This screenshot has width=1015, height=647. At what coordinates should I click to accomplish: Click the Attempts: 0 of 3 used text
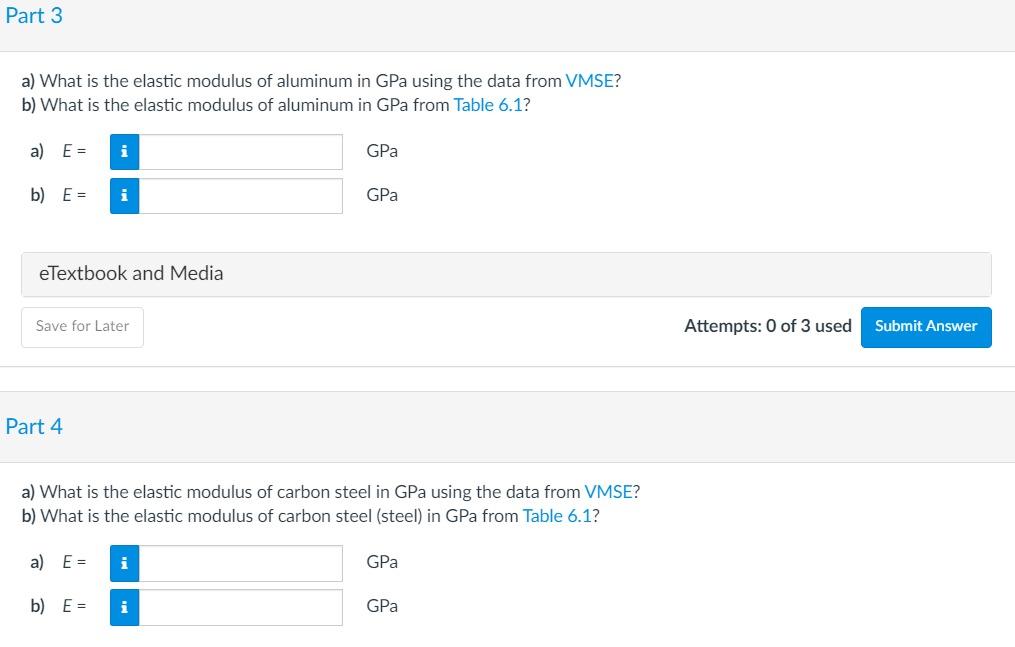[x=767, y=326]
